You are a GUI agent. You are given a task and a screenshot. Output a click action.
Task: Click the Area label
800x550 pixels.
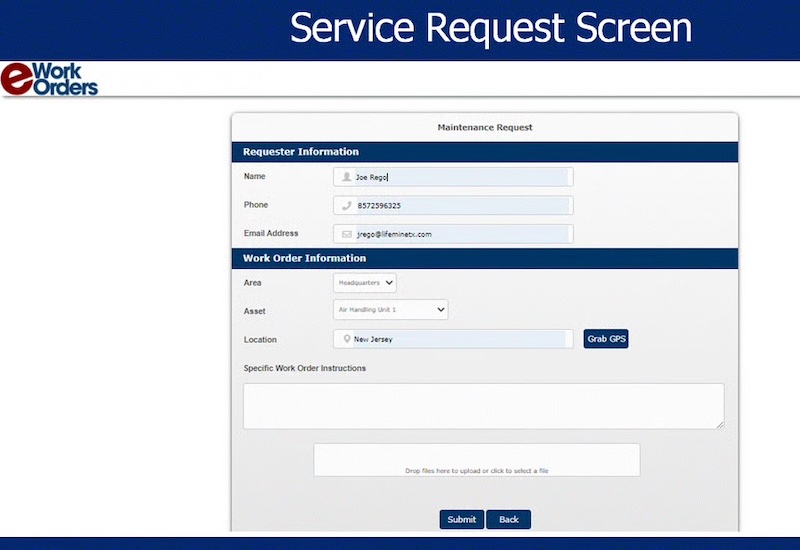pyautogui.click(x=253, y=282)
